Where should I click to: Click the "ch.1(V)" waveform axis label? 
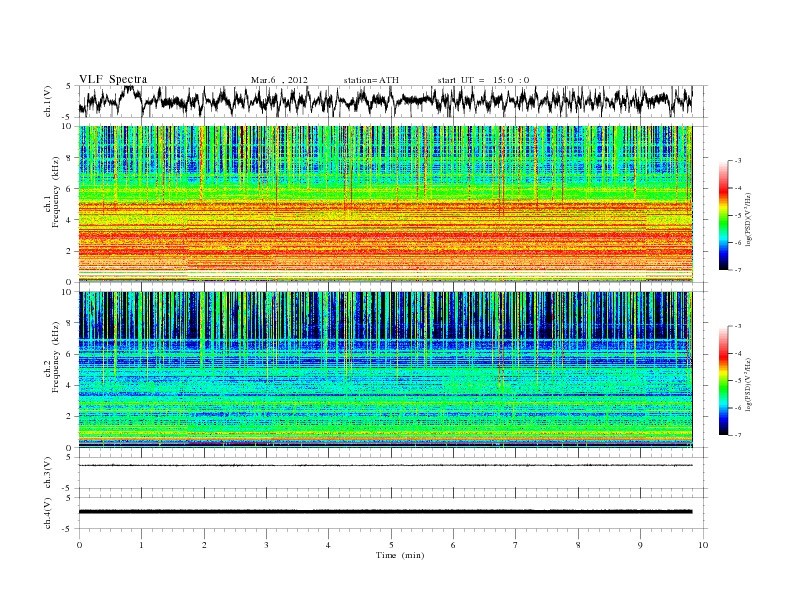[48, 103]
